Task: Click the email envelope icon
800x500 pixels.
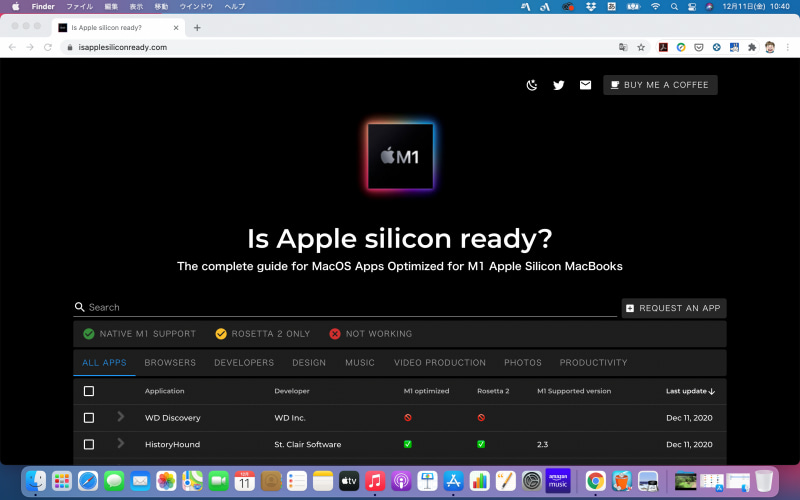Action: pyautogui.click(x=585, y=85)
